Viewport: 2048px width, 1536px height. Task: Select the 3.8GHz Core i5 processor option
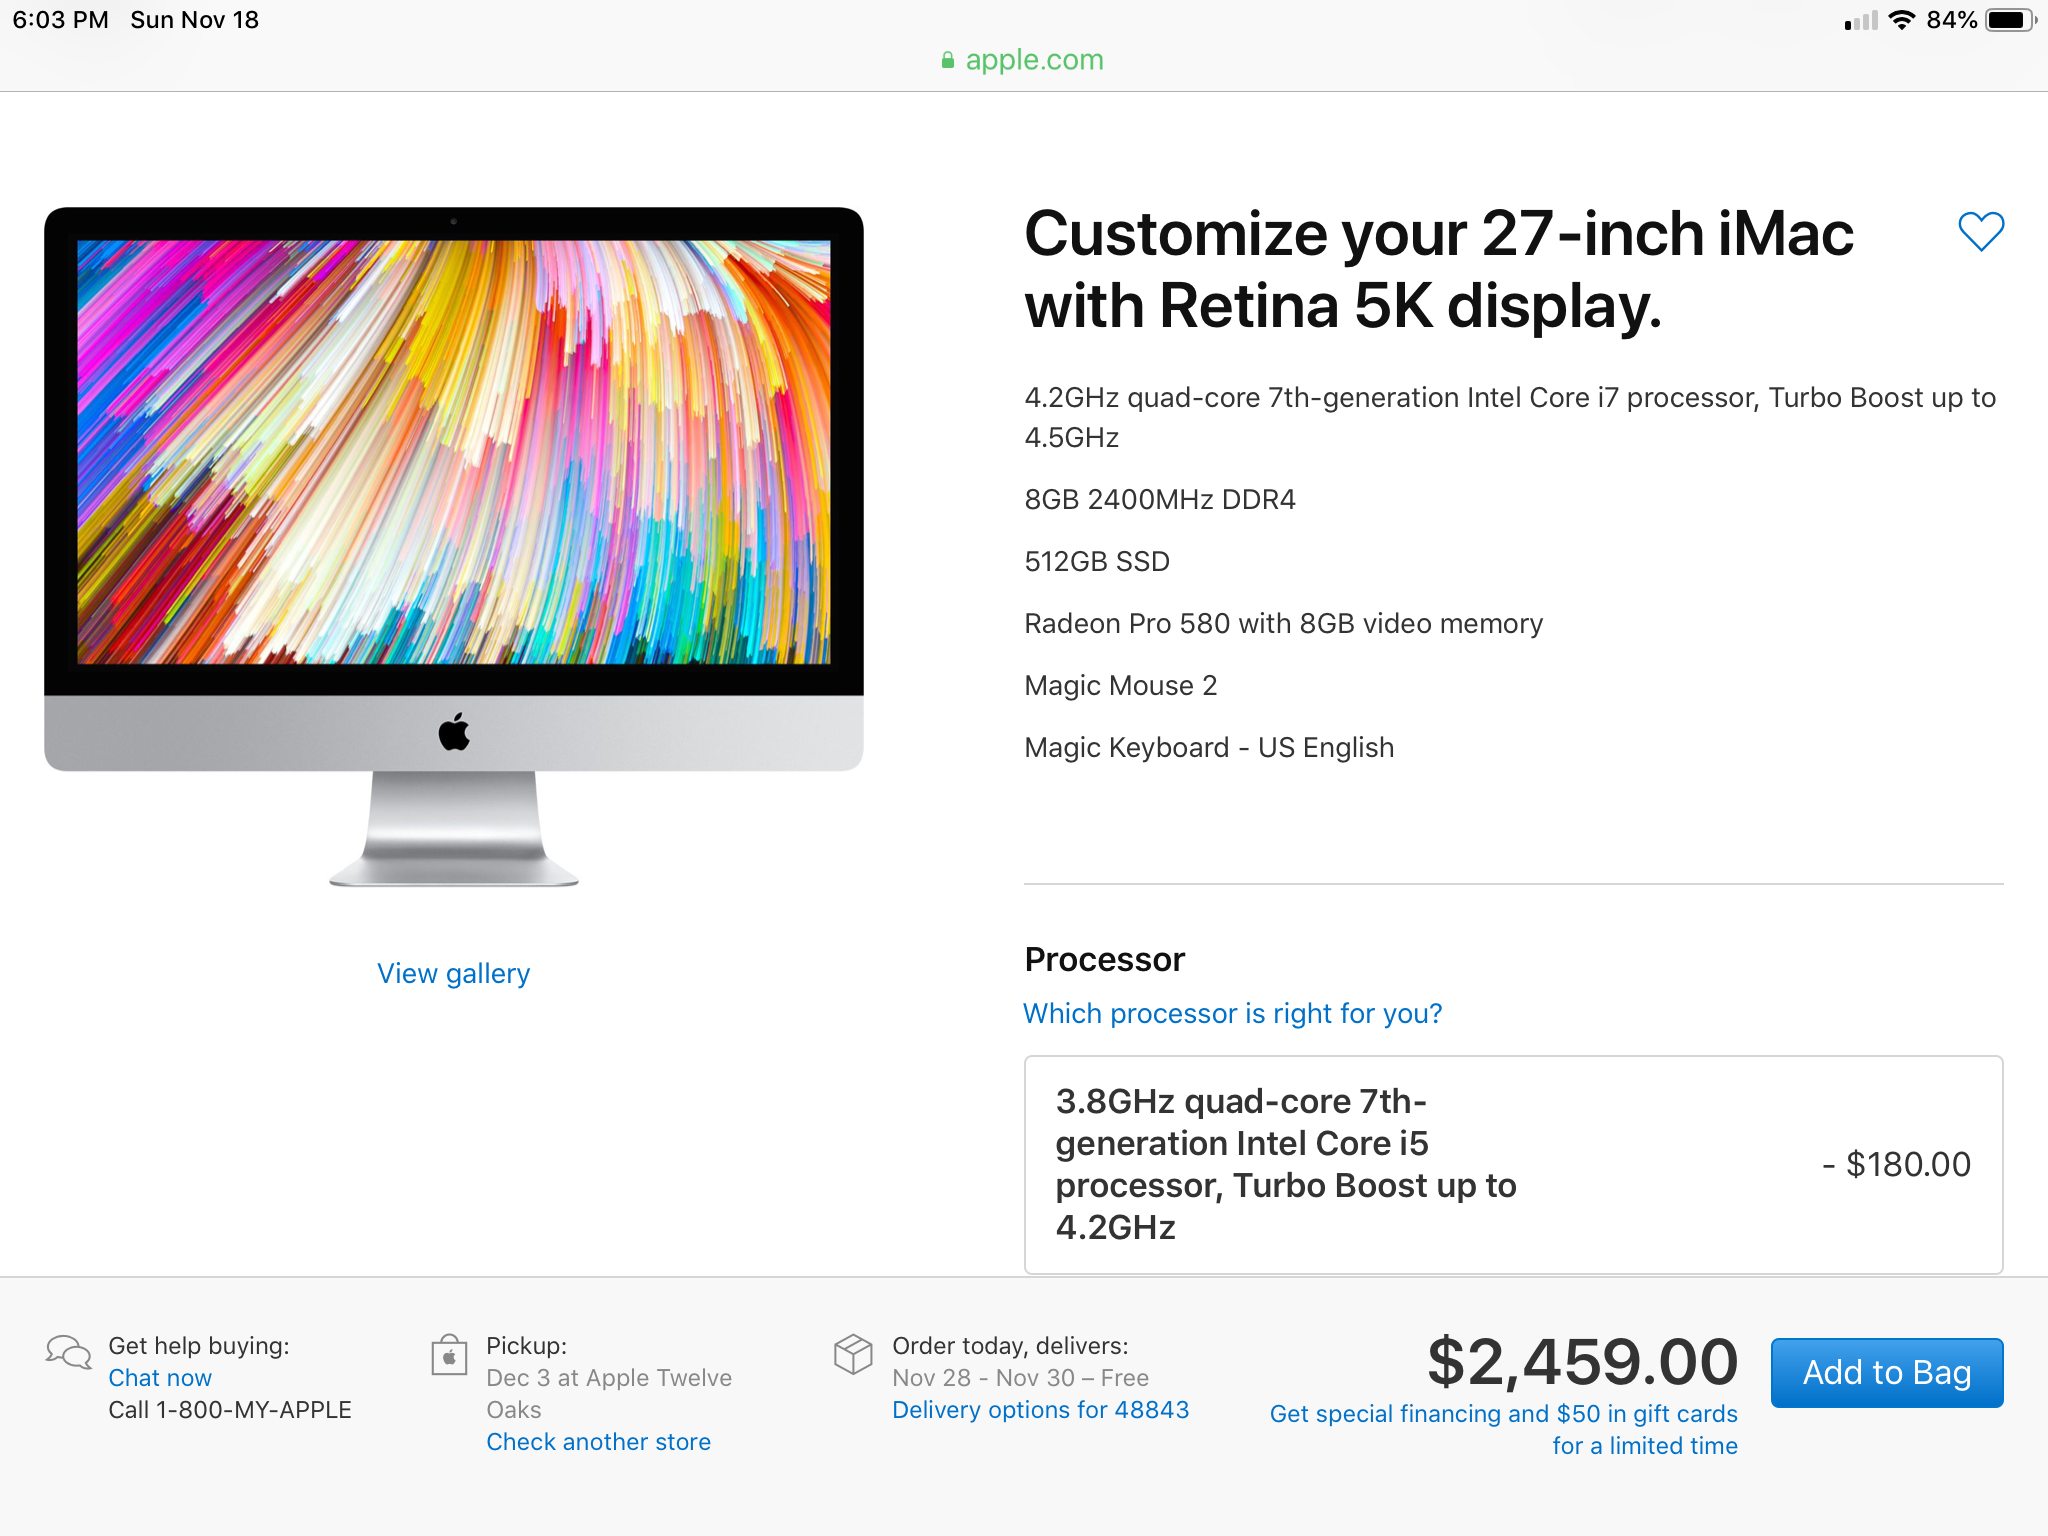tap(1512, 1164)
